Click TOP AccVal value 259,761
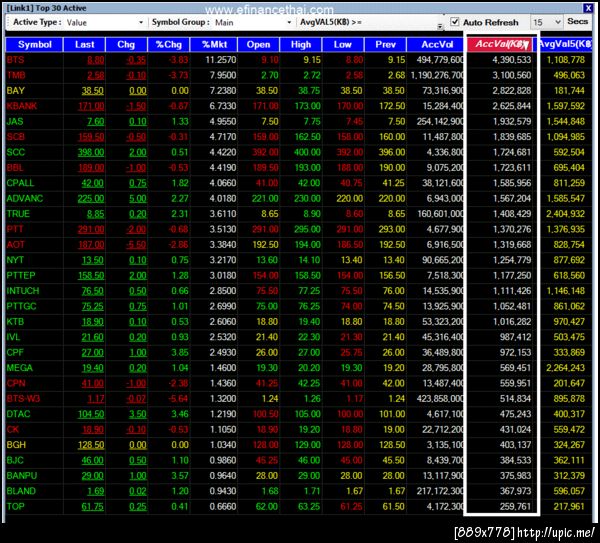This screenshot has height=543, width=600. pyautogui.click(x=515, y=506)
